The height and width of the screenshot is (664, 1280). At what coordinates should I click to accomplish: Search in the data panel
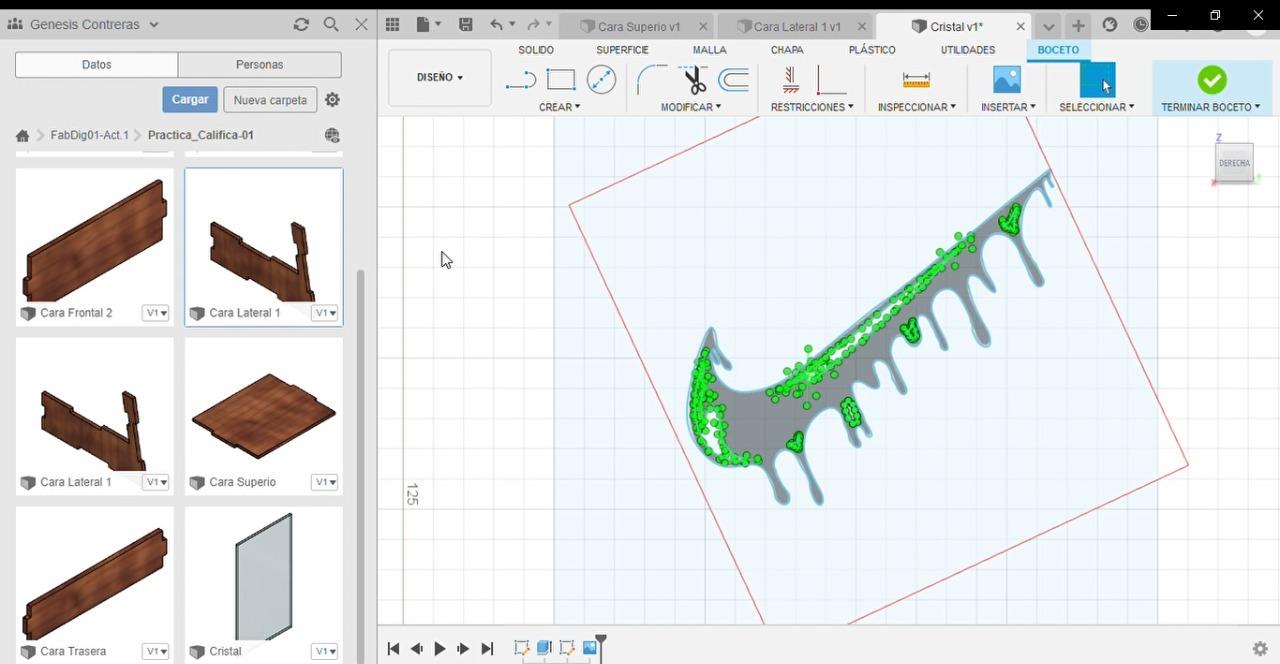331,24
